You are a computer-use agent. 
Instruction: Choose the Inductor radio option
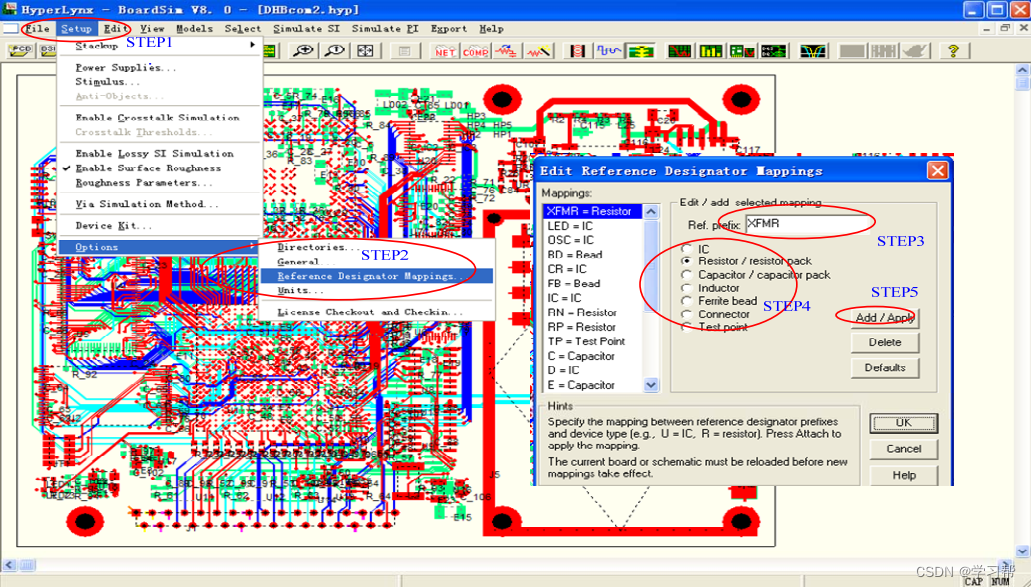click(x=686, y=288)
